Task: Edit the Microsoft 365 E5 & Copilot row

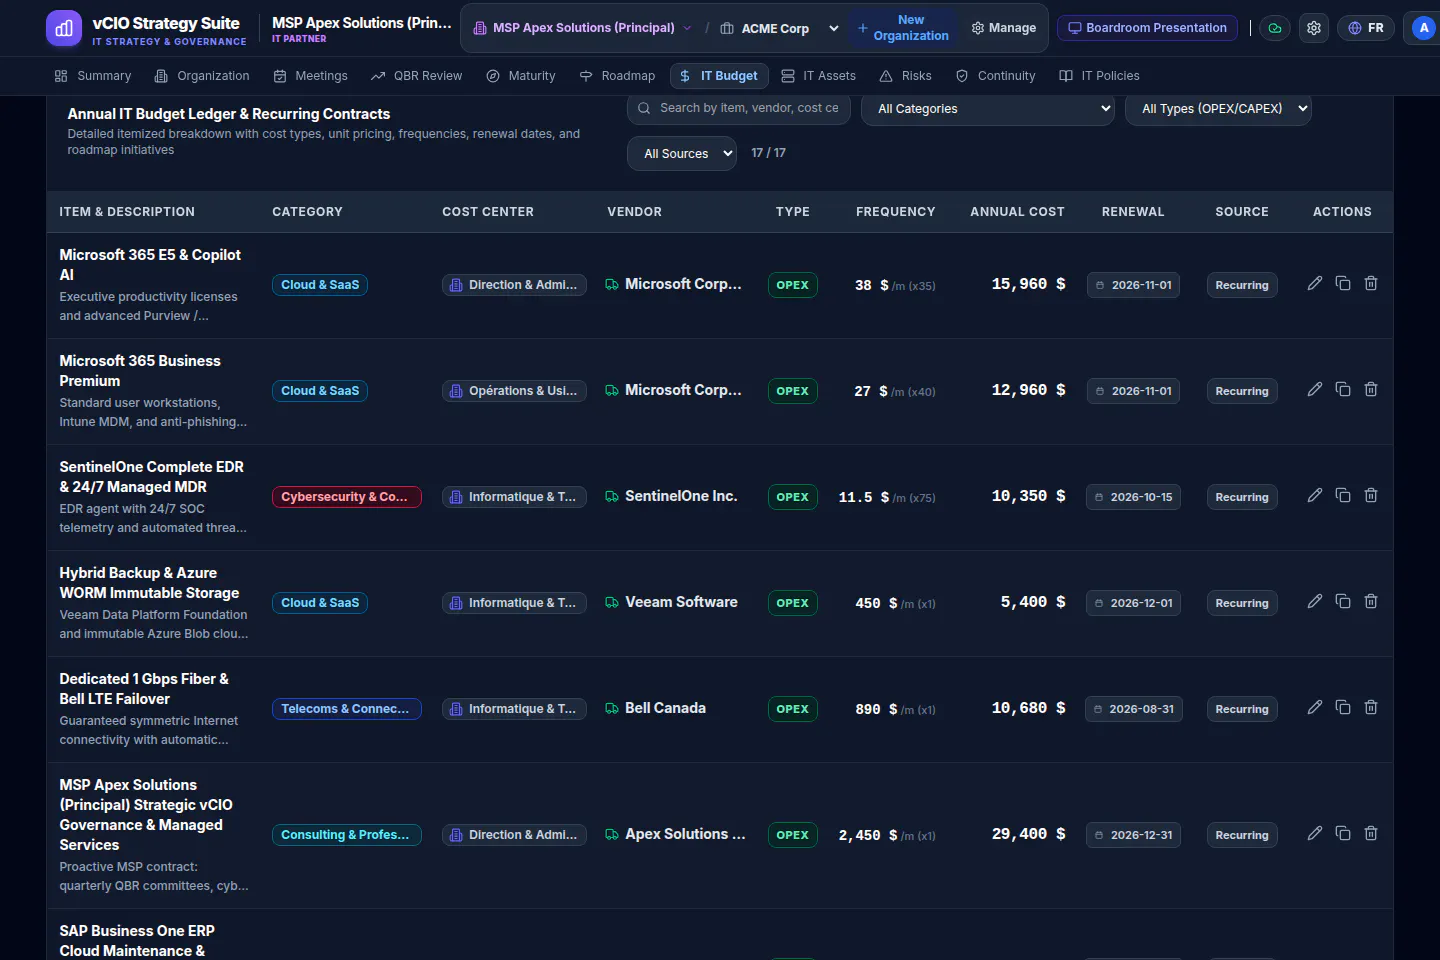Action: [x=1315, y=283]
